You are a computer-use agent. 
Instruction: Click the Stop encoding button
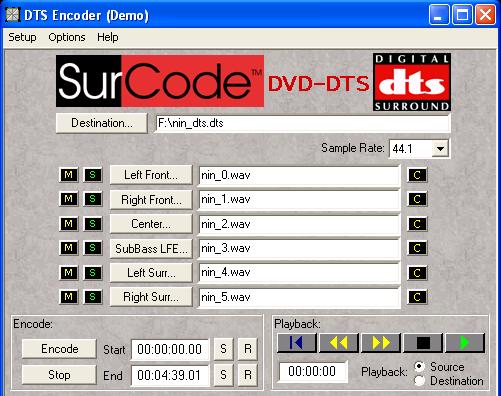(59, 375)
